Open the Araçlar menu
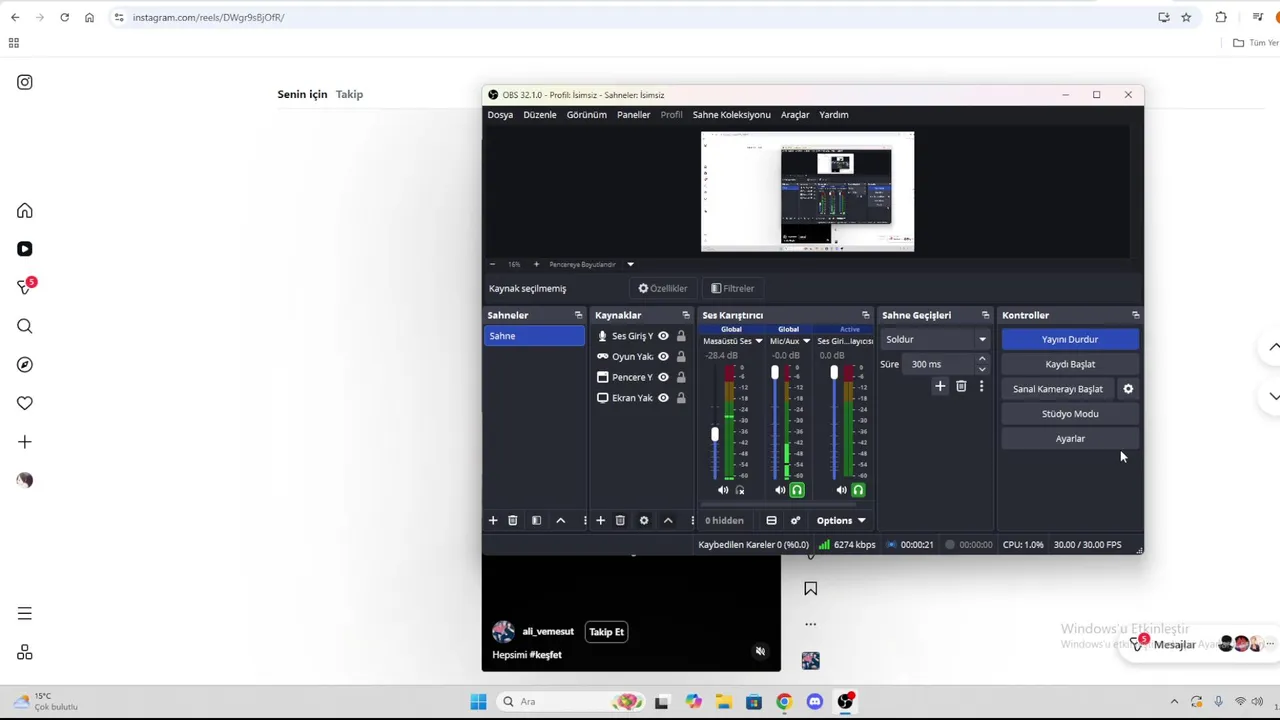Image resolution: width=1280 pixels, height=720 pixels. (795, 115)
